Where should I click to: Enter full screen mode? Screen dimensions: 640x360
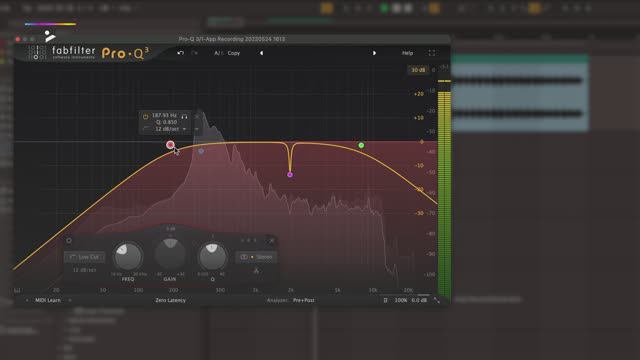432,53
